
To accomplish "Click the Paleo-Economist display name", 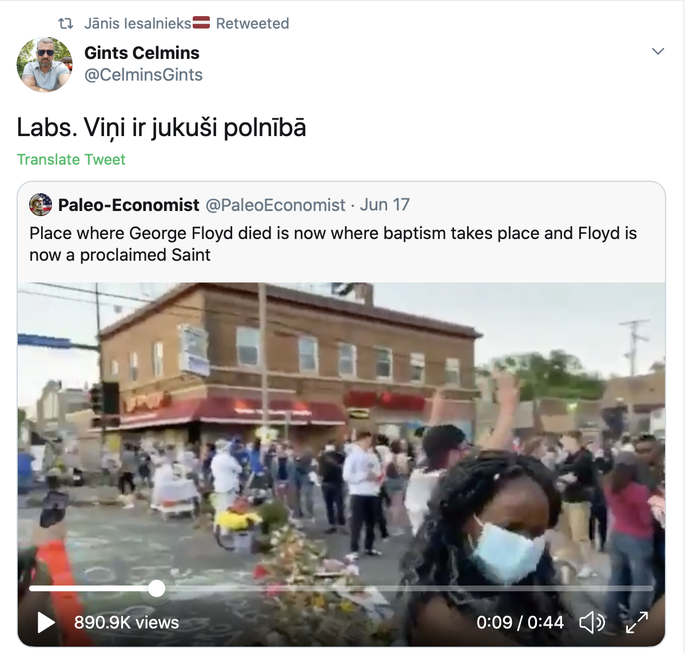I will click(128, 205).
